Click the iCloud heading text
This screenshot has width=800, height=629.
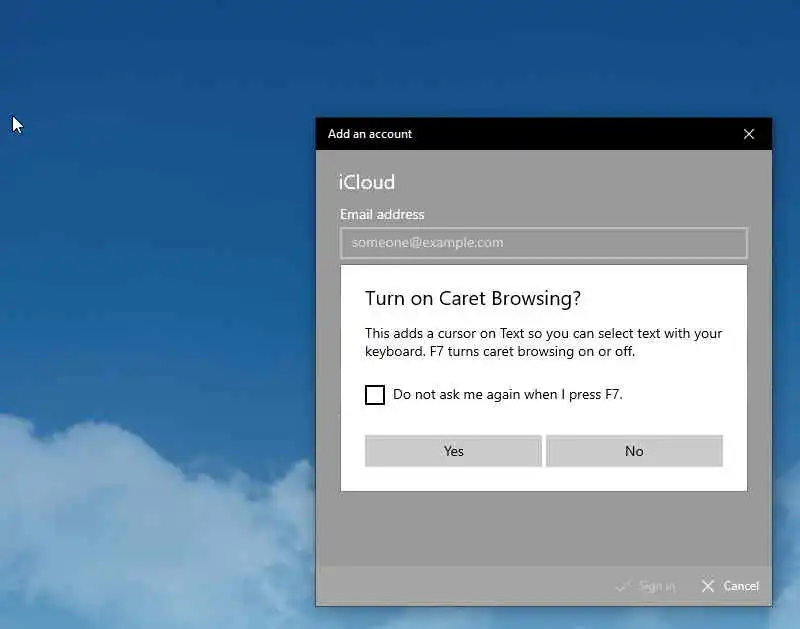tap(367, 182)
